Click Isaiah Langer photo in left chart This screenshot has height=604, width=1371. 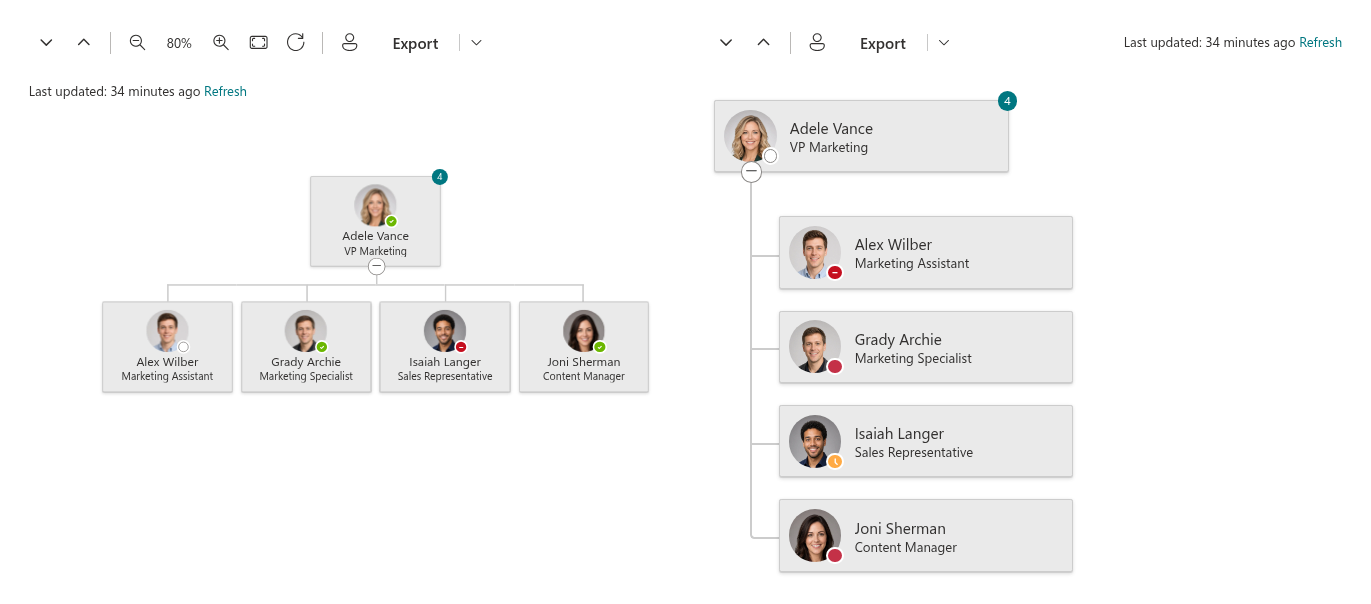coord(445,331)
